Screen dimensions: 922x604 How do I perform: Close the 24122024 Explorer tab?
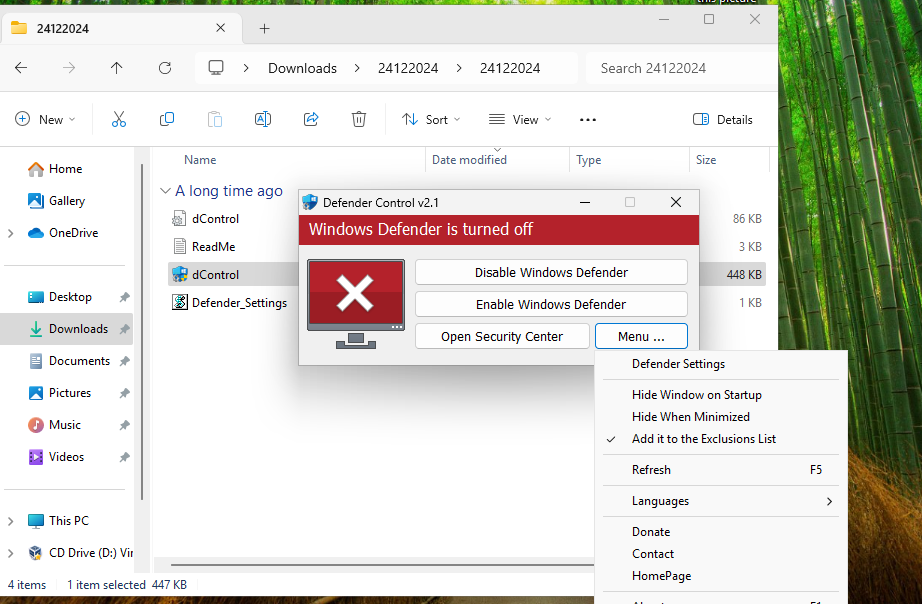[221, 28]
